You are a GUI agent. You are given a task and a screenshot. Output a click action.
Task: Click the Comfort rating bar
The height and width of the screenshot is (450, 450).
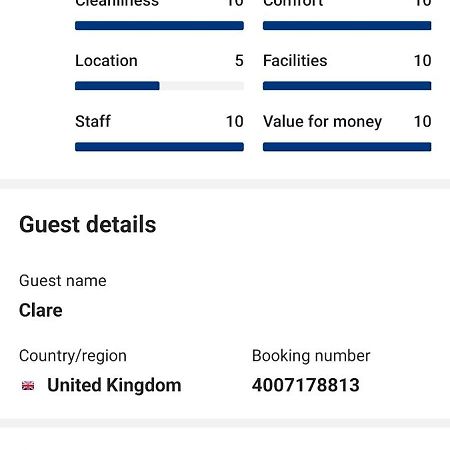click(x=347, y=26)
